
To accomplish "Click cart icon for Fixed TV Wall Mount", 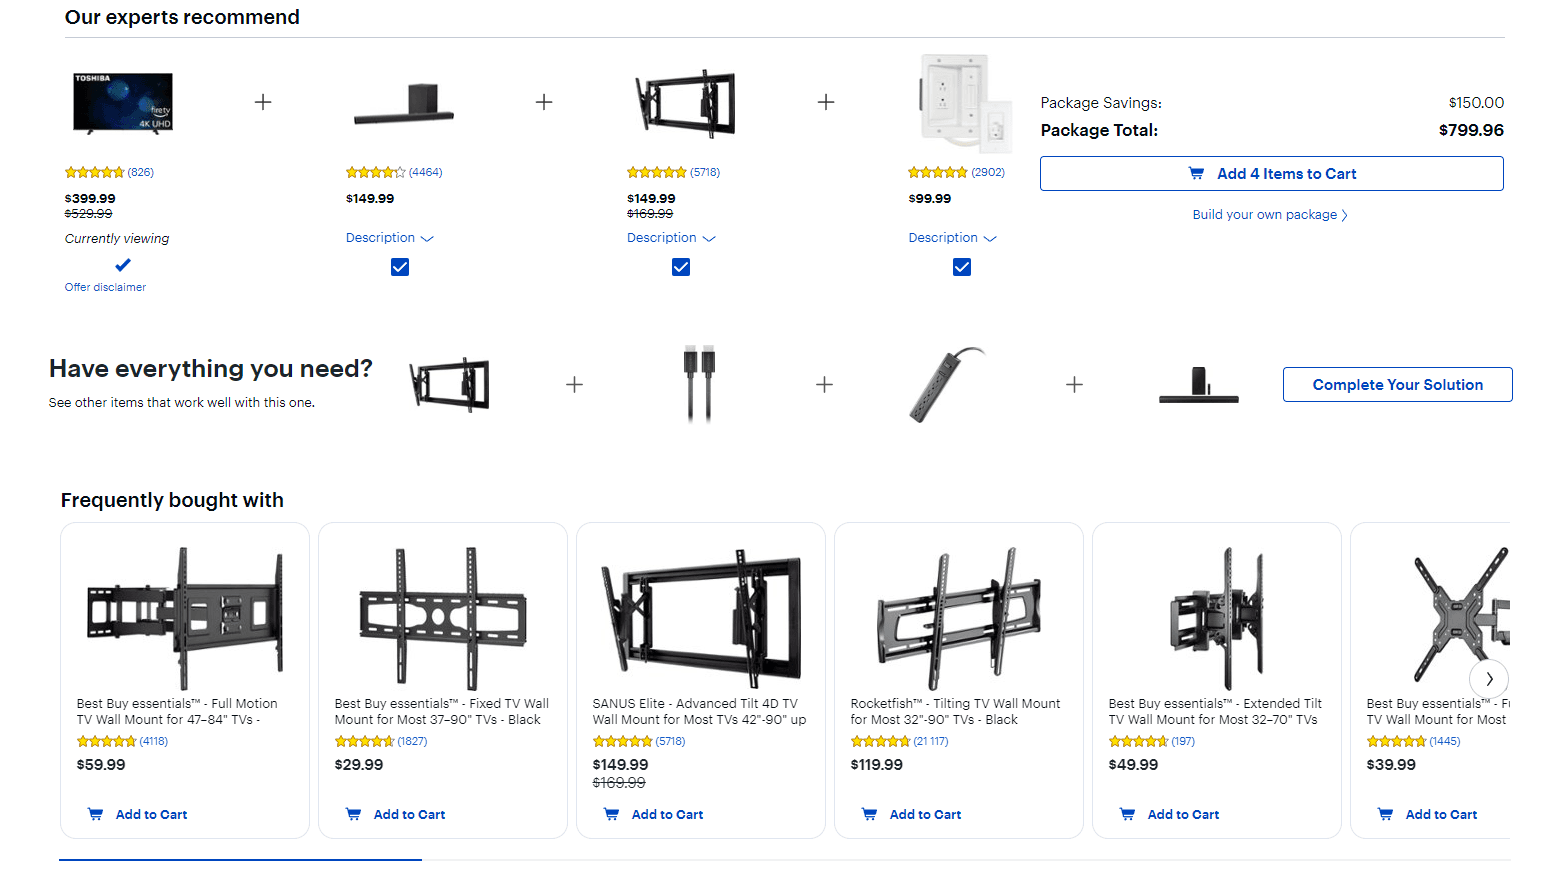I will pyautogui.click(x=354, y=815).
